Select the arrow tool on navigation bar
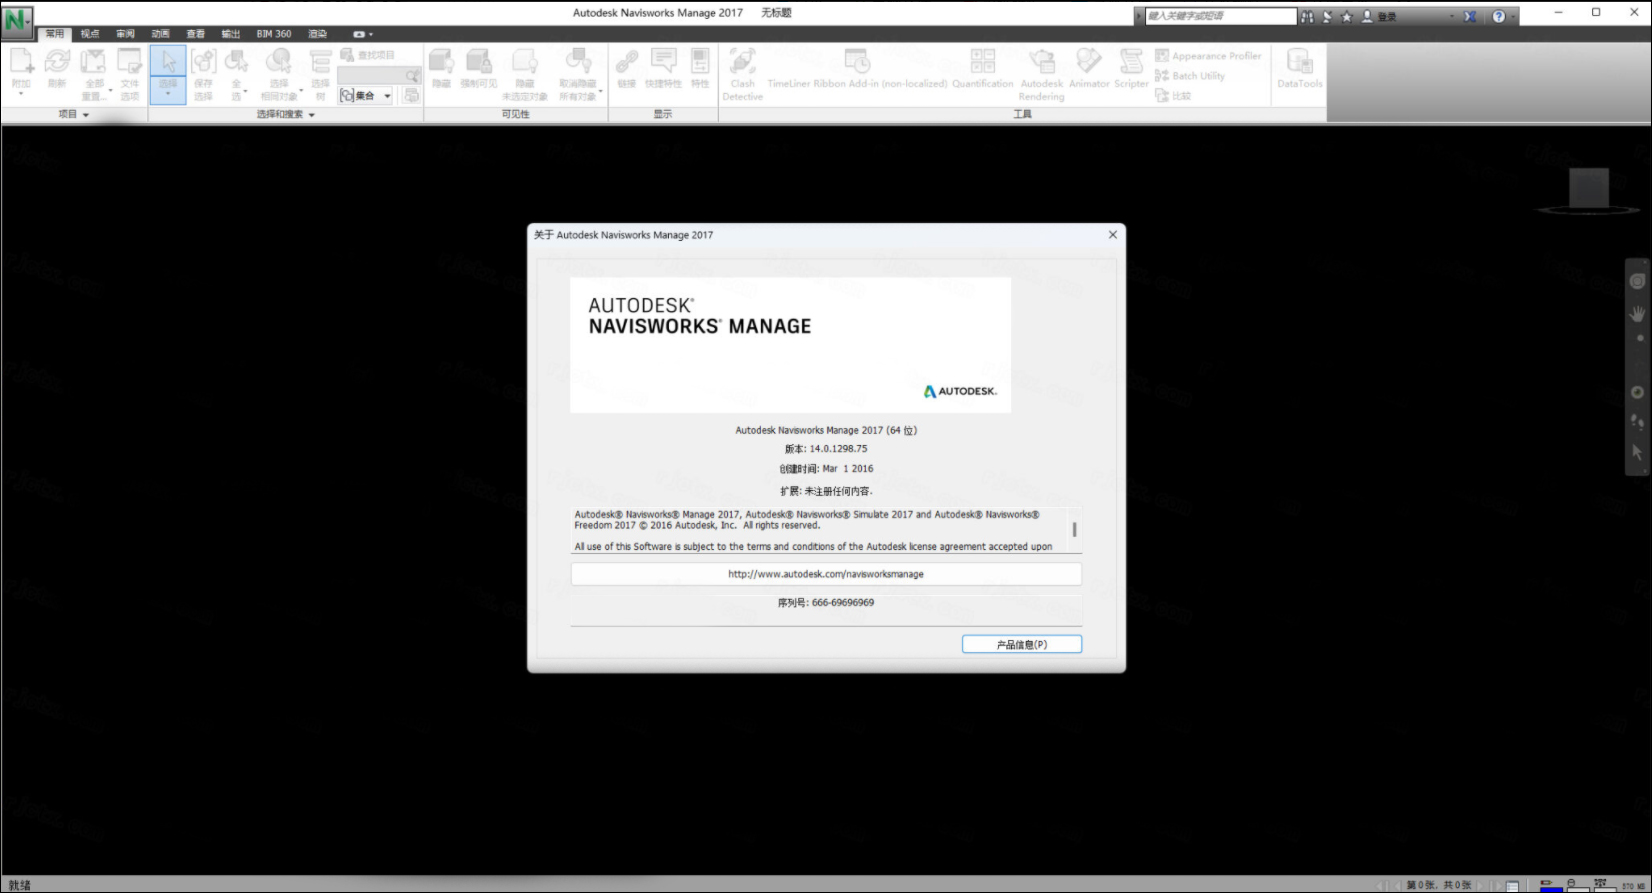 (x=1637, y=452)
